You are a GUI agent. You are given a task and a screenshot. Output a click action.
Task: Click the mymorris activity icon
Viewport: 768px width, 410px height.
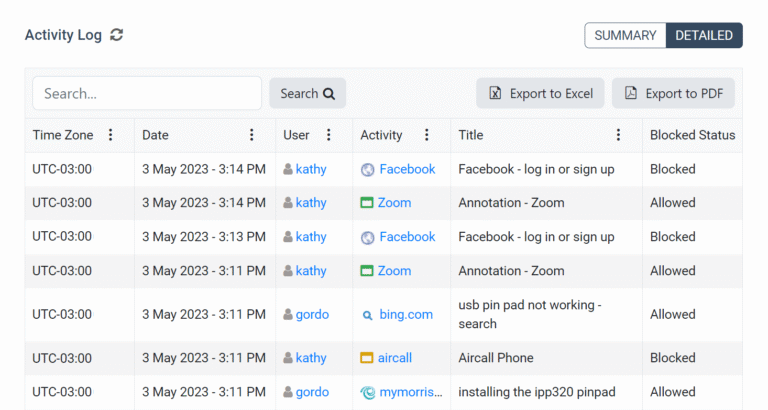pos(368,392)
